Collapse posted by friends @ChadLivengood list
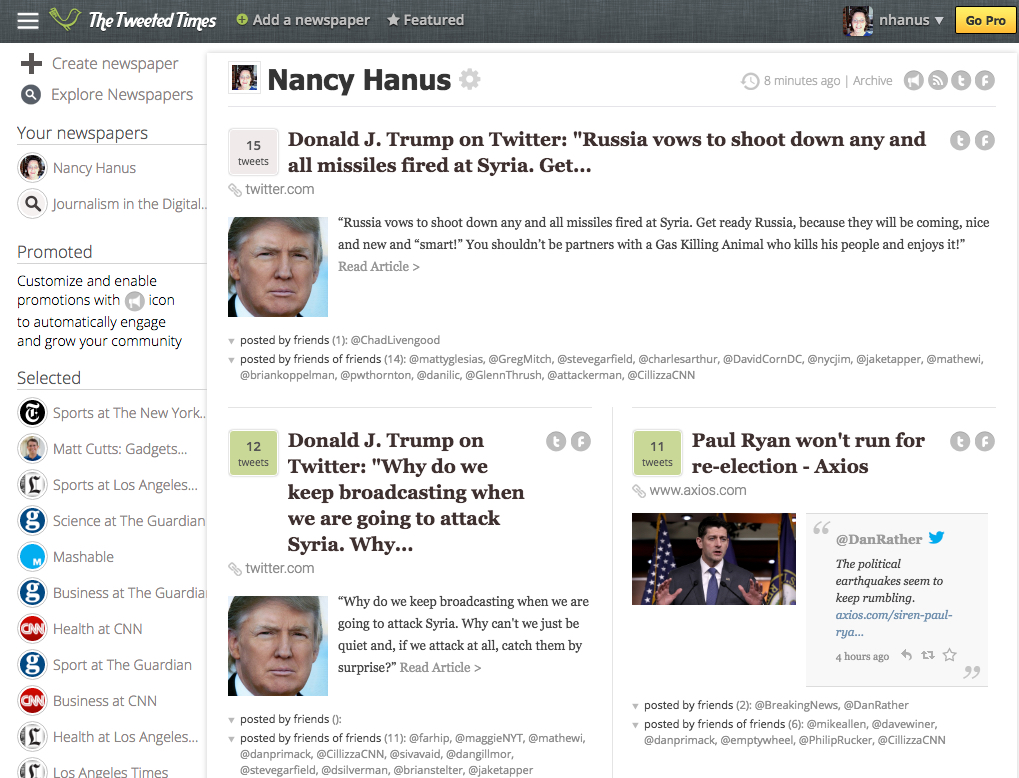 point(232,341)
